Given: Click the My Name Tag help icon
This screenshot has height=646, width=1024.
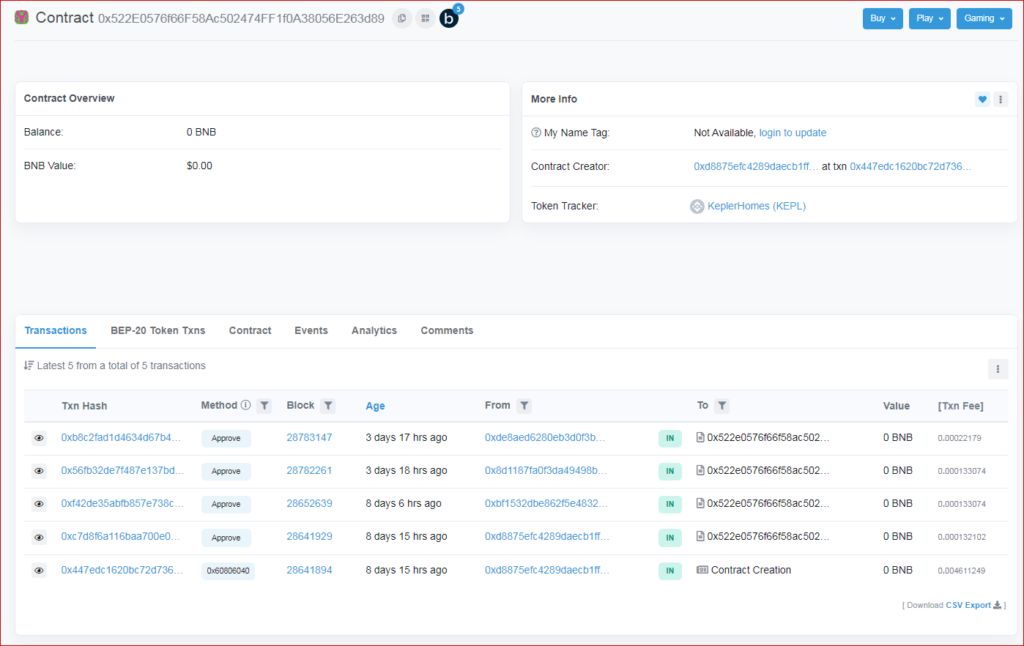Looking at the screenshot, I should point(536,133).
